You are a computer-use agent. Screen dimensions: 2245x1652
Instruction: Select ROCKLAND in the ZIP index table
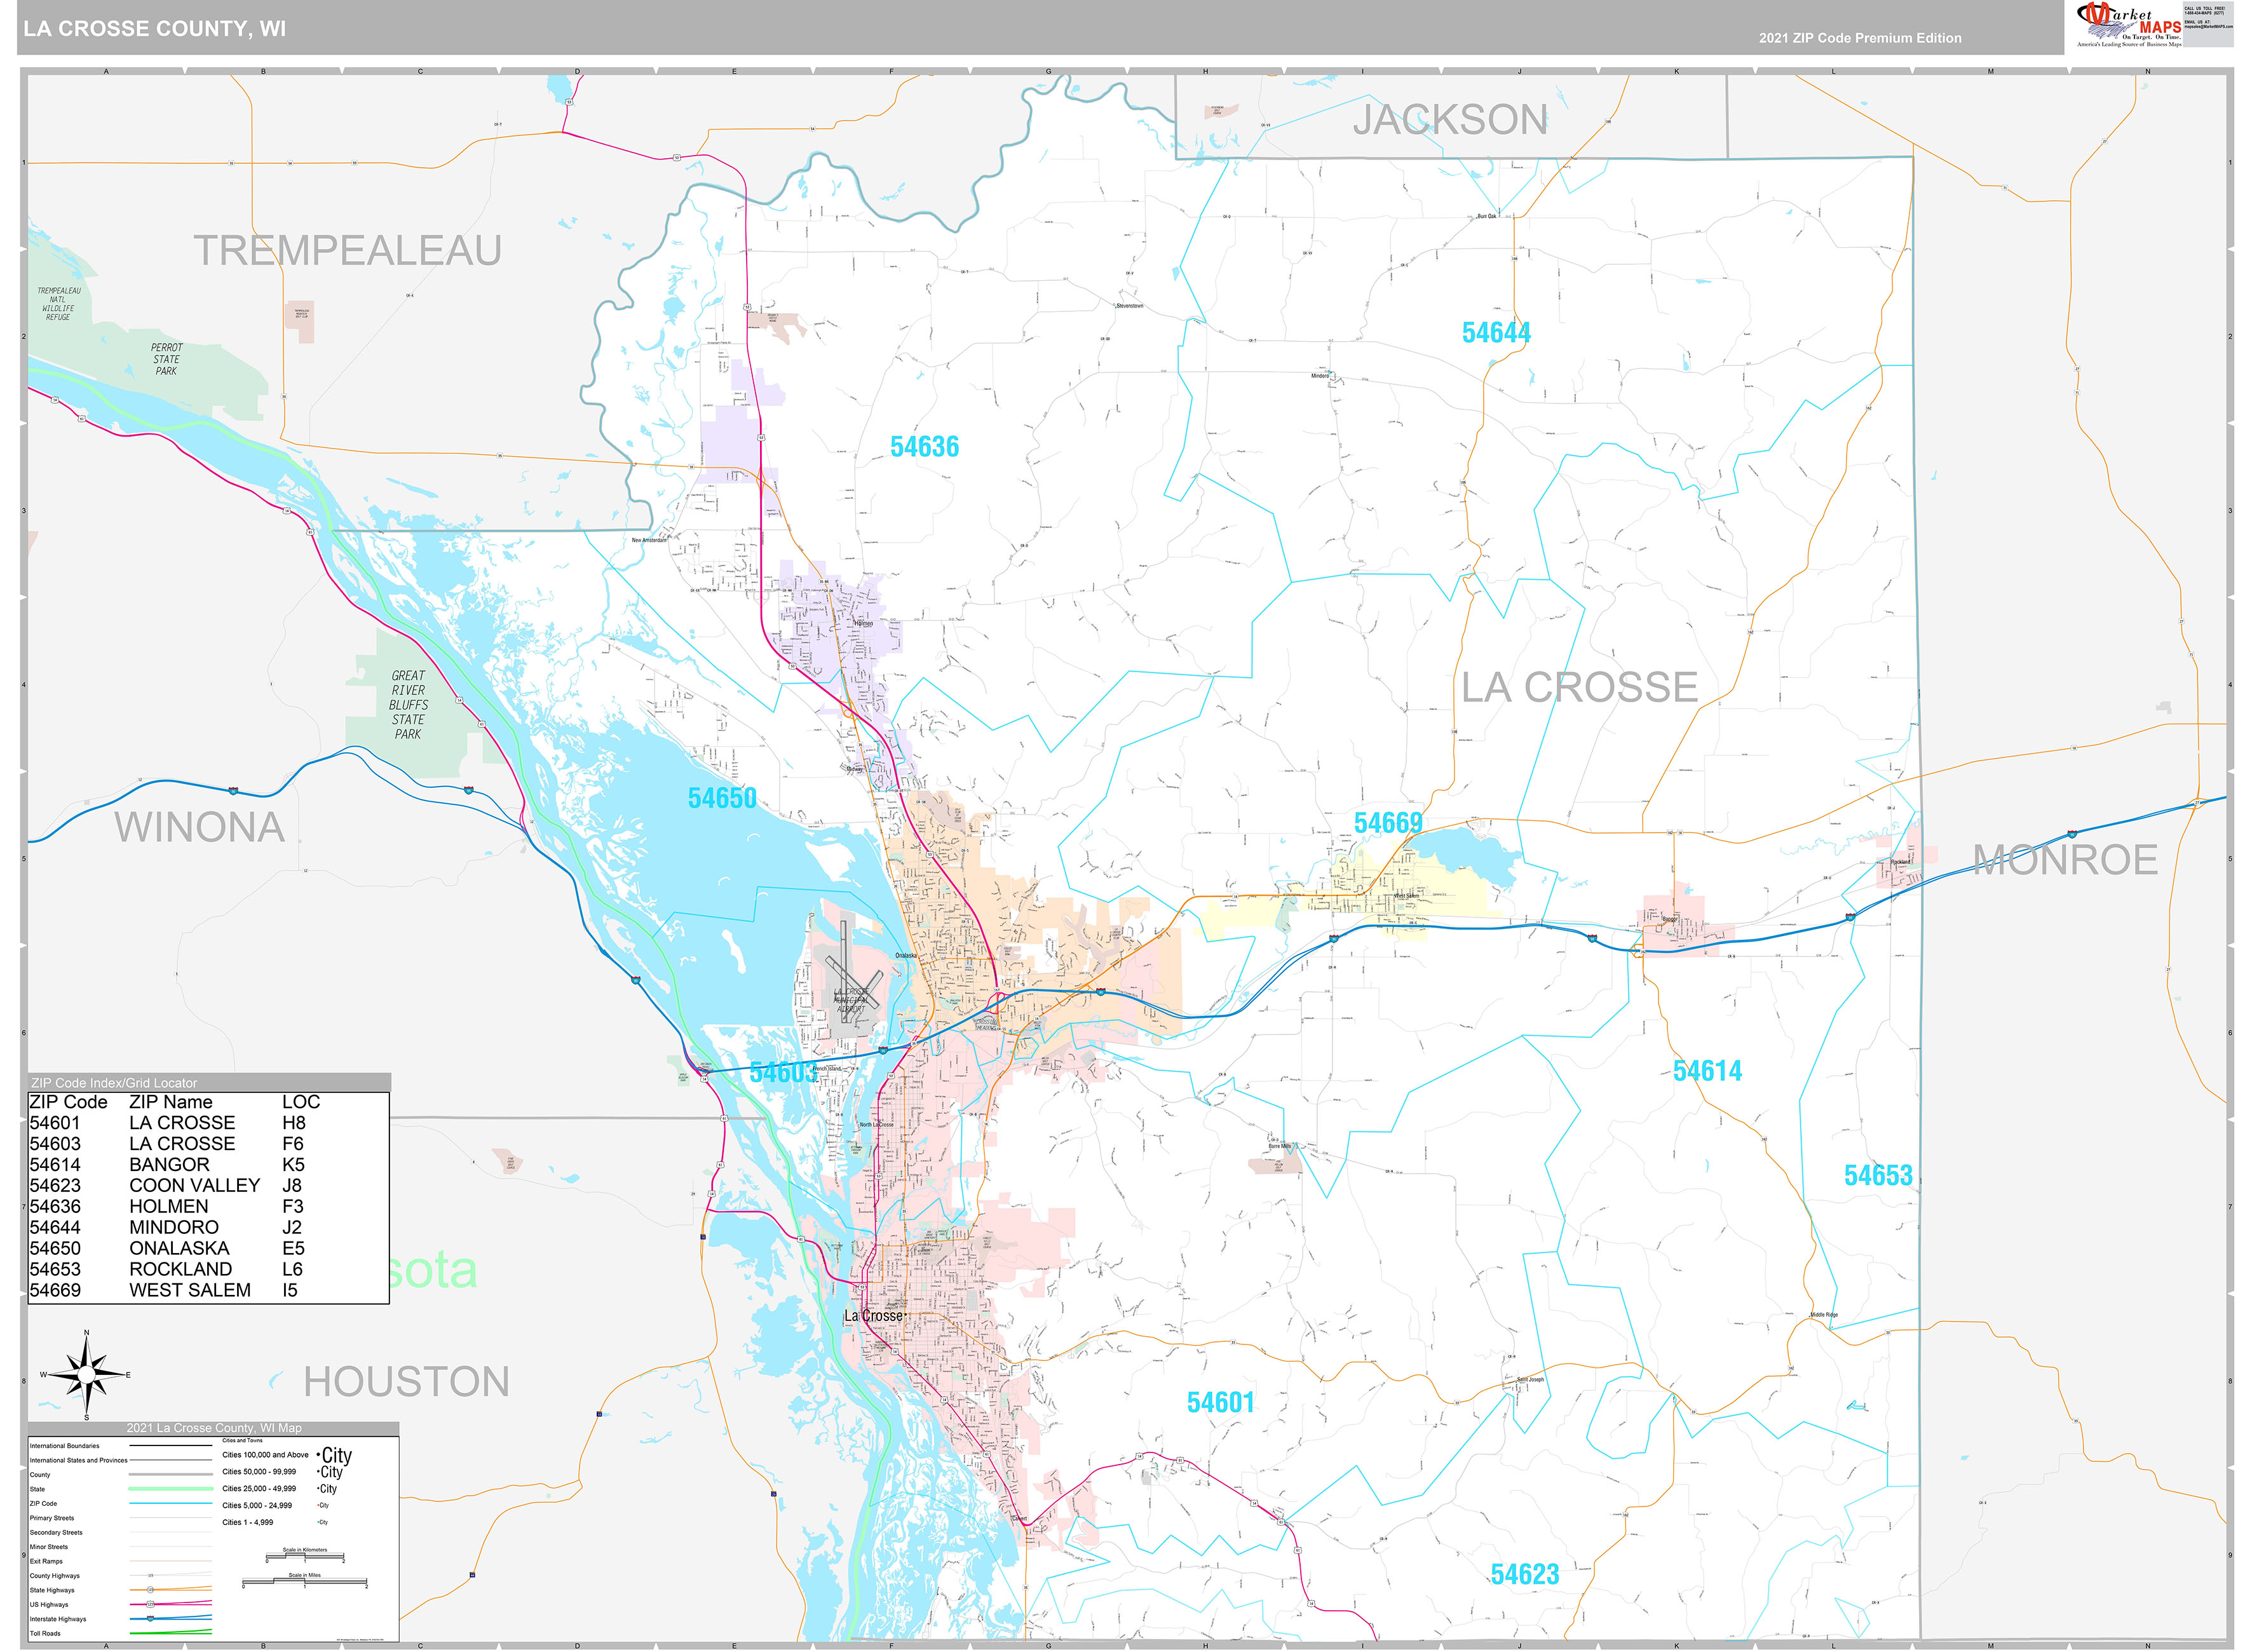pyautogui.click(x=180, y=1269)
